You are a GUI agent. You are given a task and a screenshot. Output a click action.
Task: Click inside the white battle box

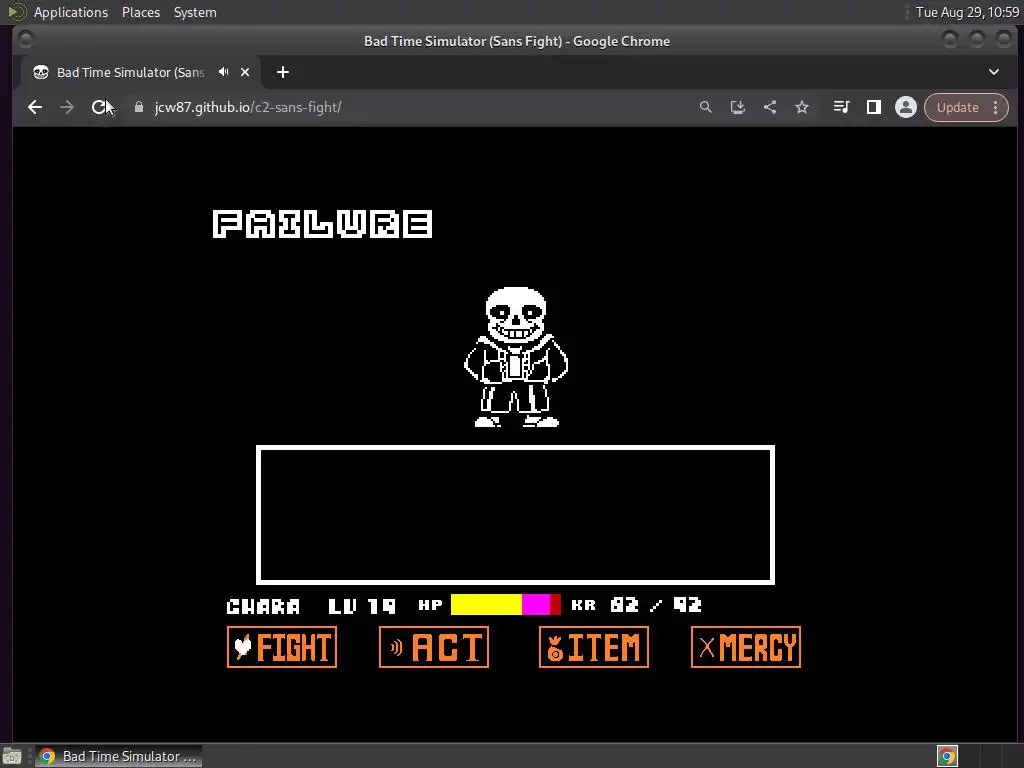pyautogui.click(x=515, y=515)
